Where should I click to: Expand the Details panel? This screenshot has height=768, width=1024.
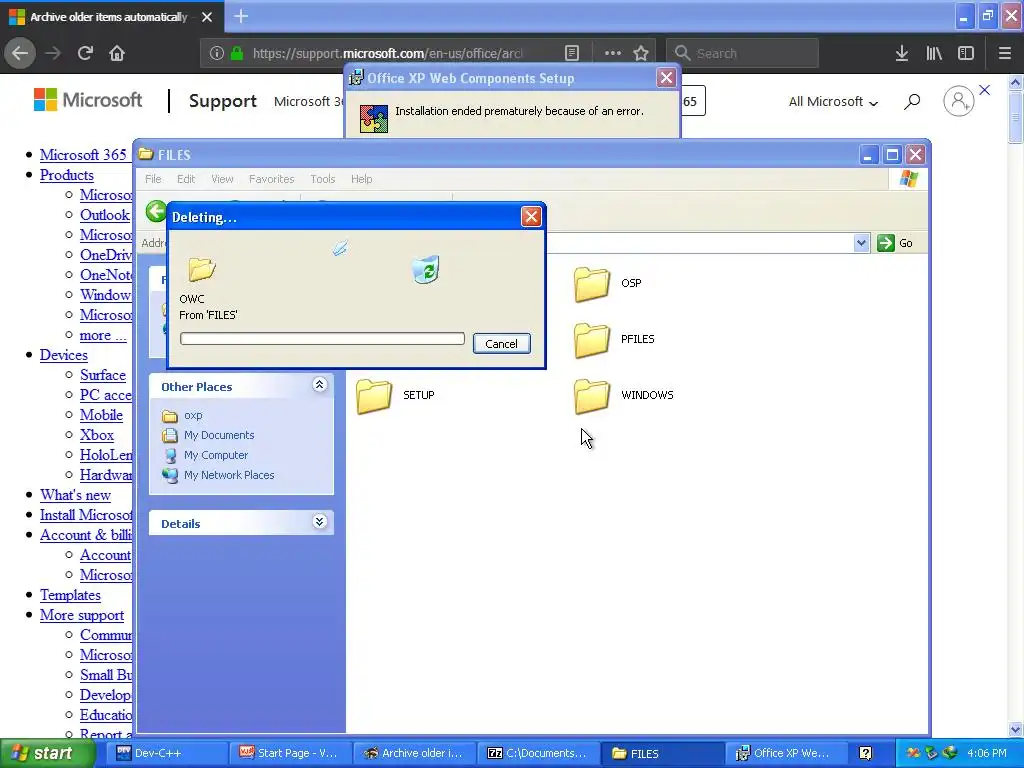(x=319, y=522)
